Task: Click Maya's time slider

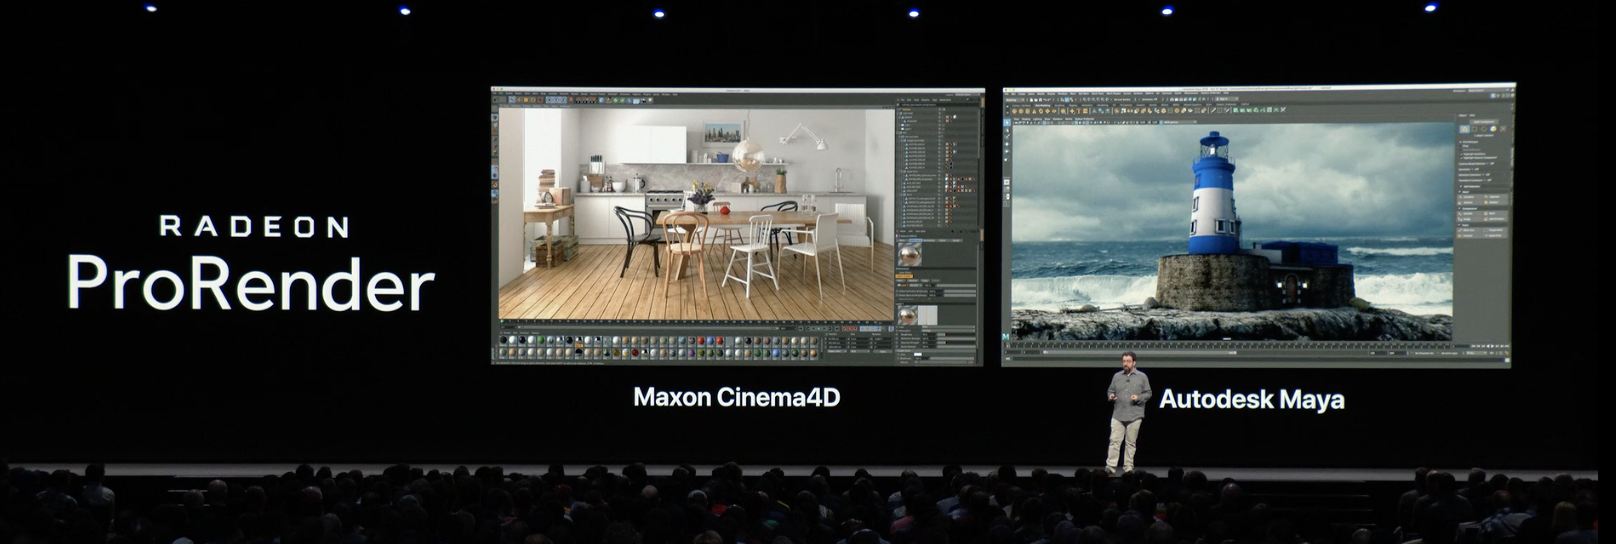Action: pos(1228,346)
